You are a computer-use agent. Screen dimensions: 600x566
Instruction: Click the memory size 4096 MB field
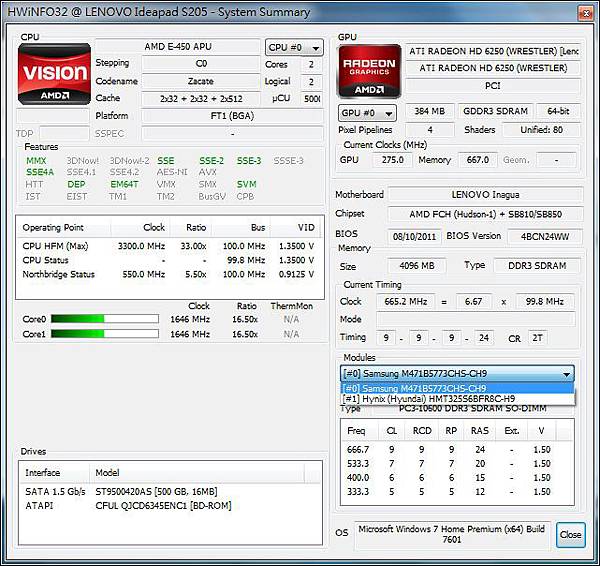pyautogui.click(x=417, y=266)
